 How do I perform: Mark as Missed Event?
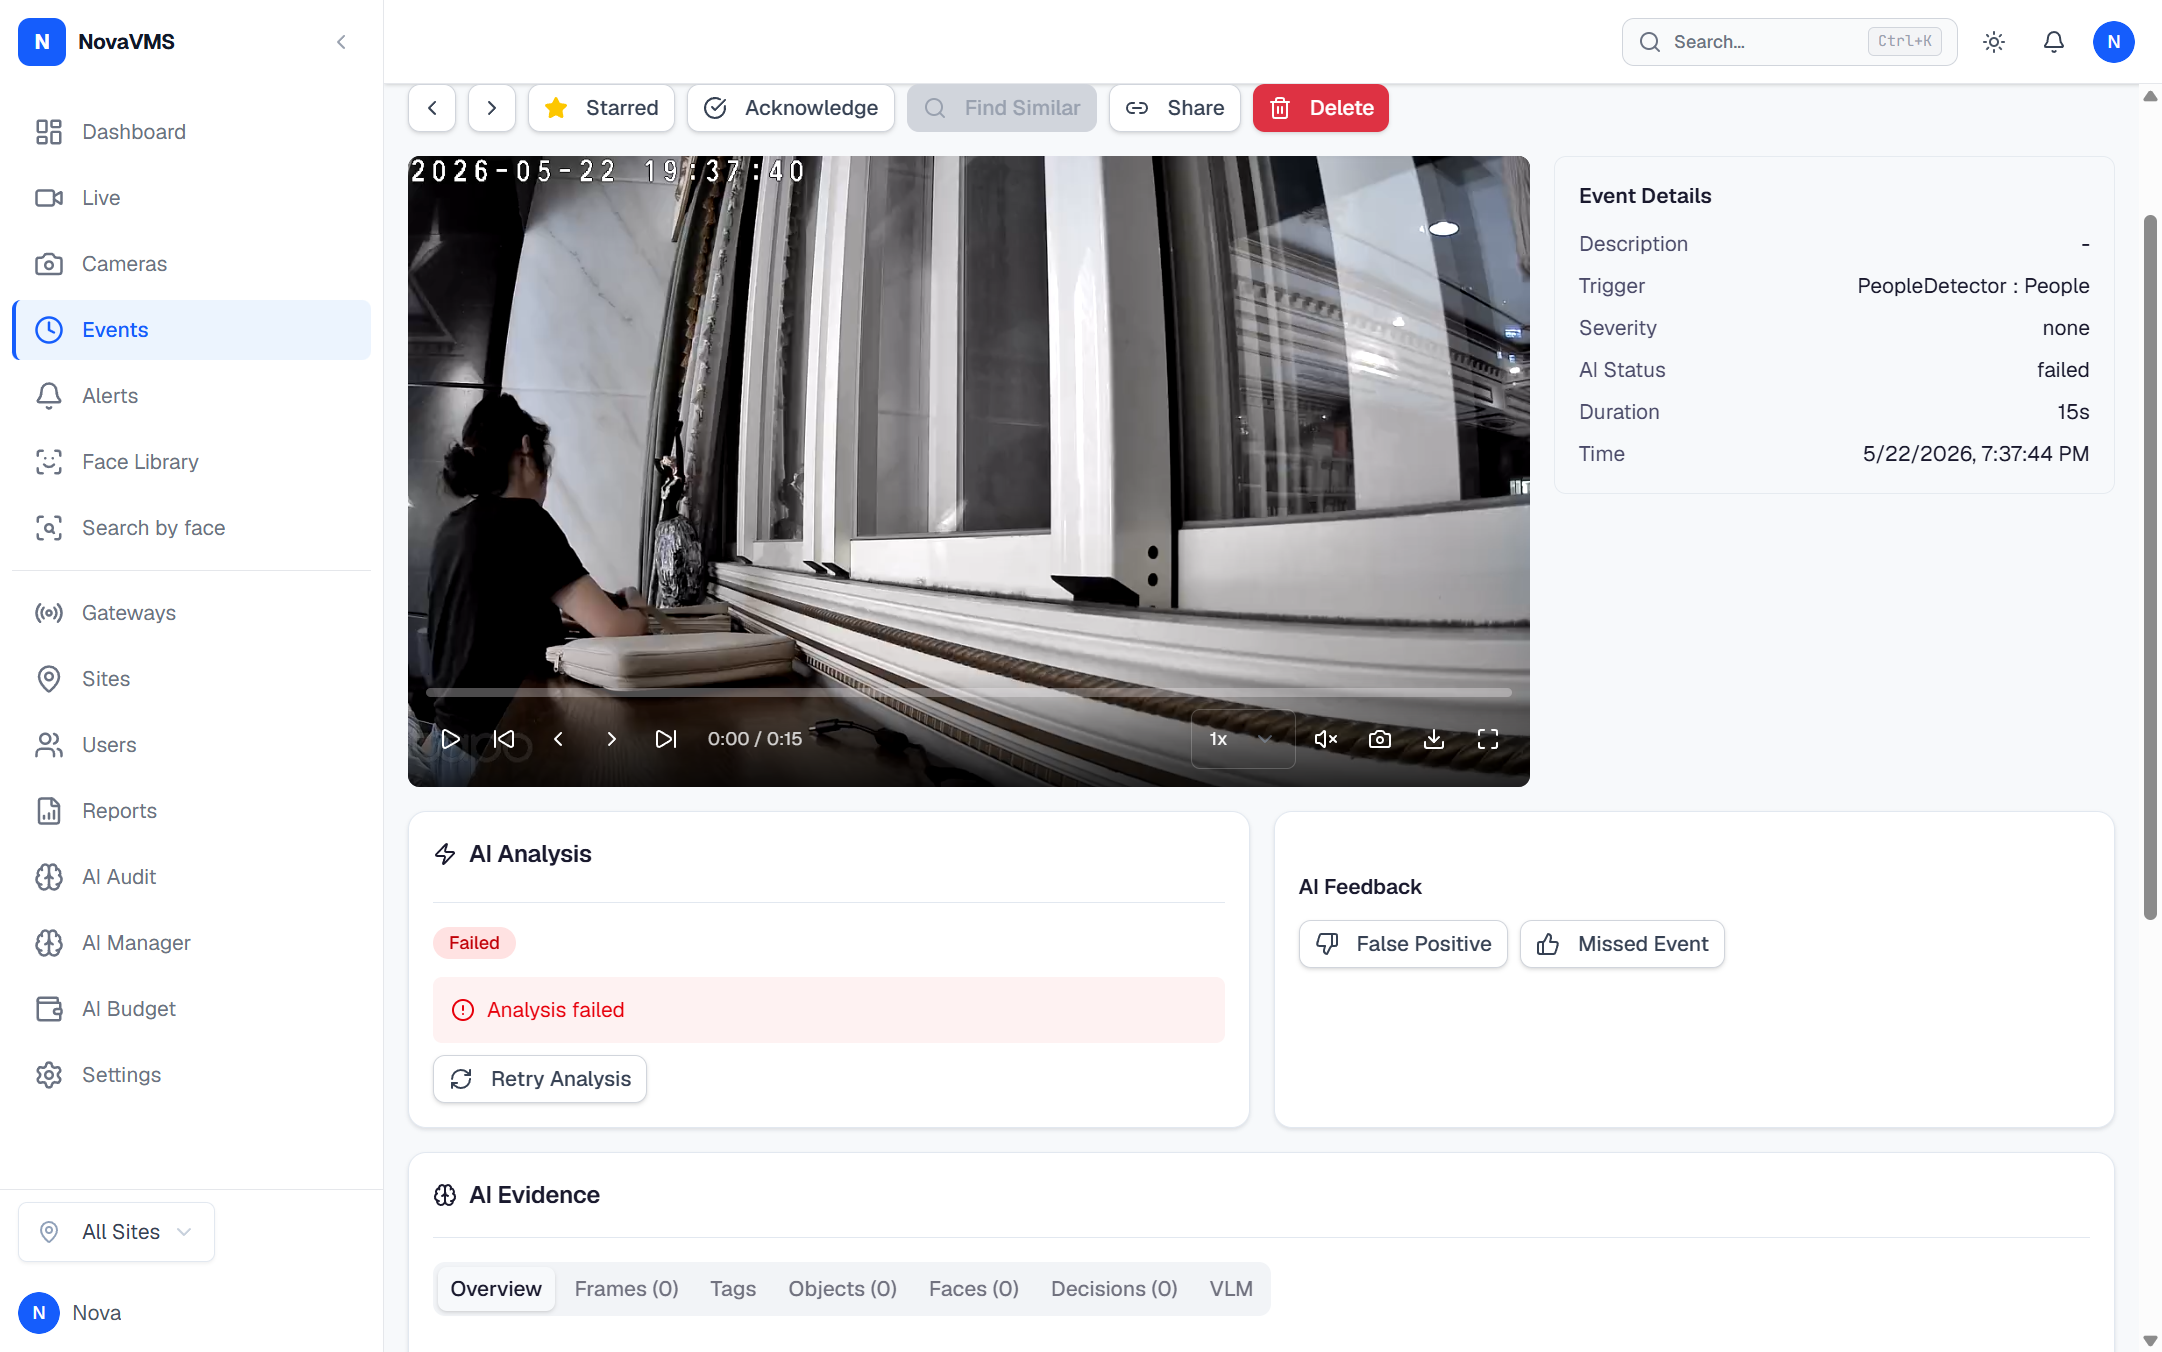point(1622,944)
